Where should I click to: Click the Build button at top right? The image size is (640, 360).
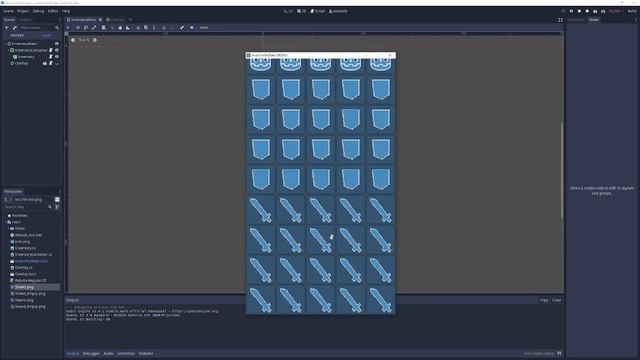(x=632, y=11)
